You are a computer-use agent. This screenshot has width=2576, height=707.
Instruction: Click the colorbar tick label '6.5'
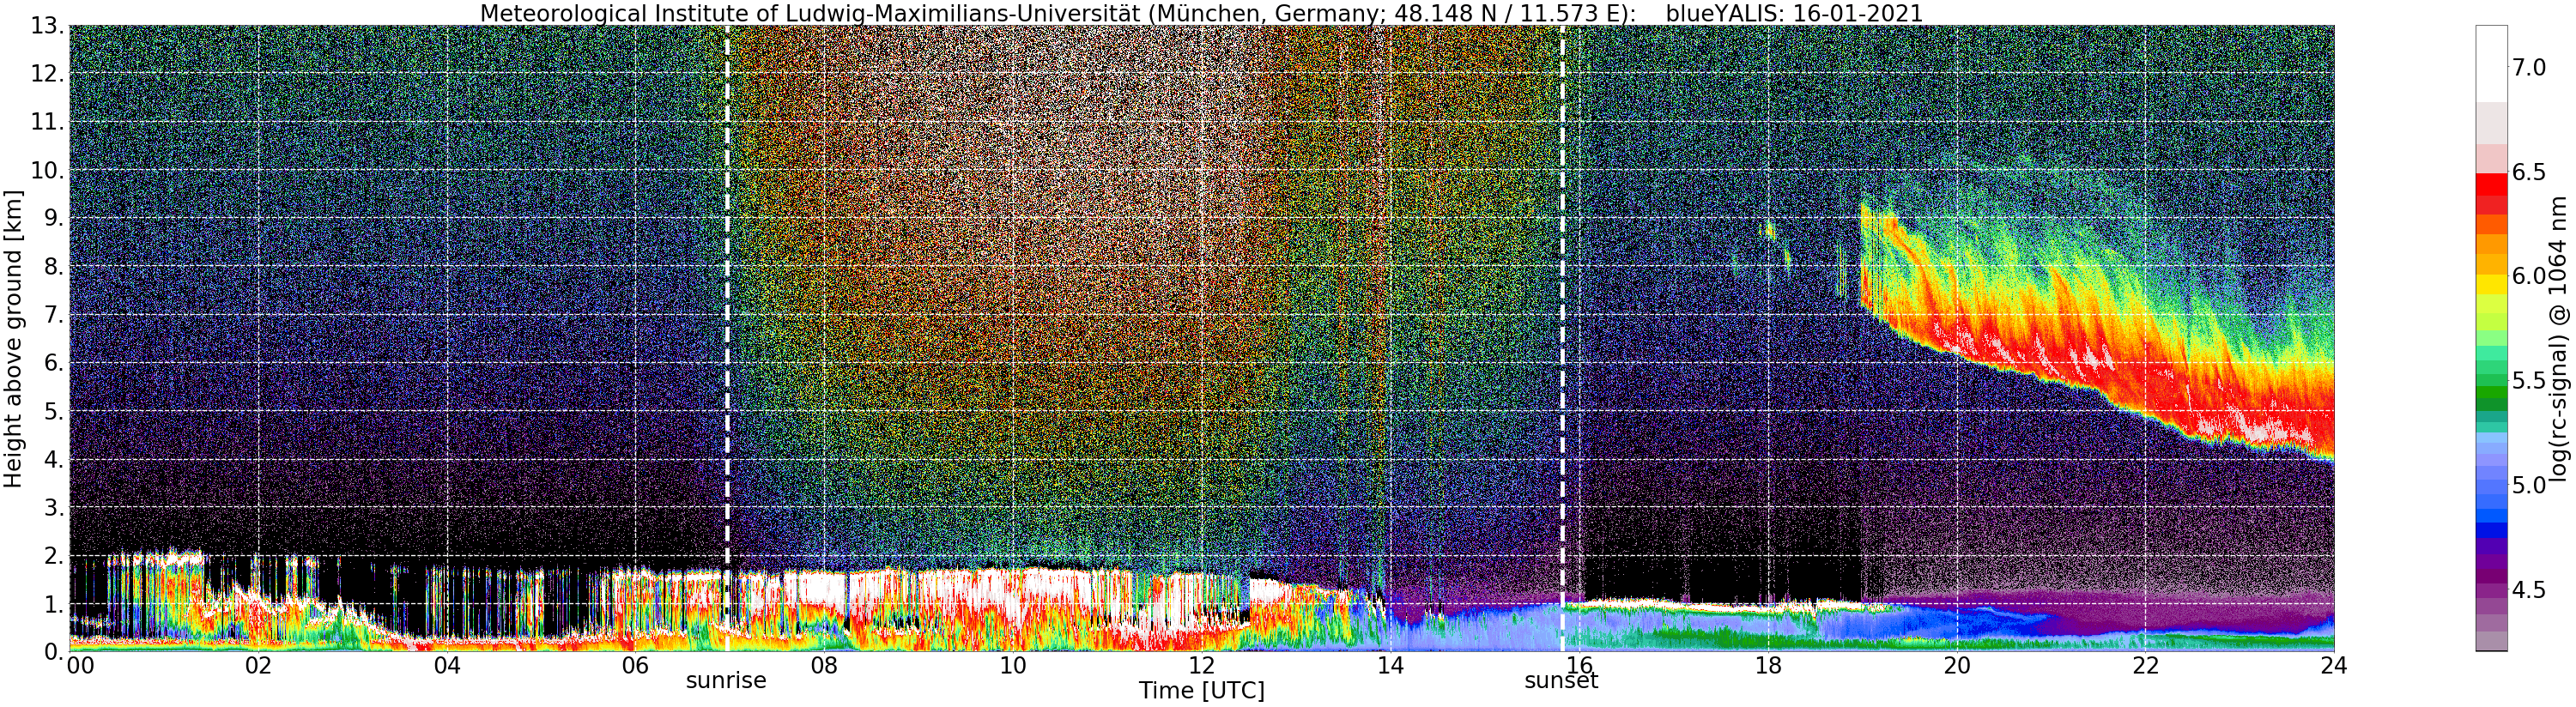[2529, 172]
